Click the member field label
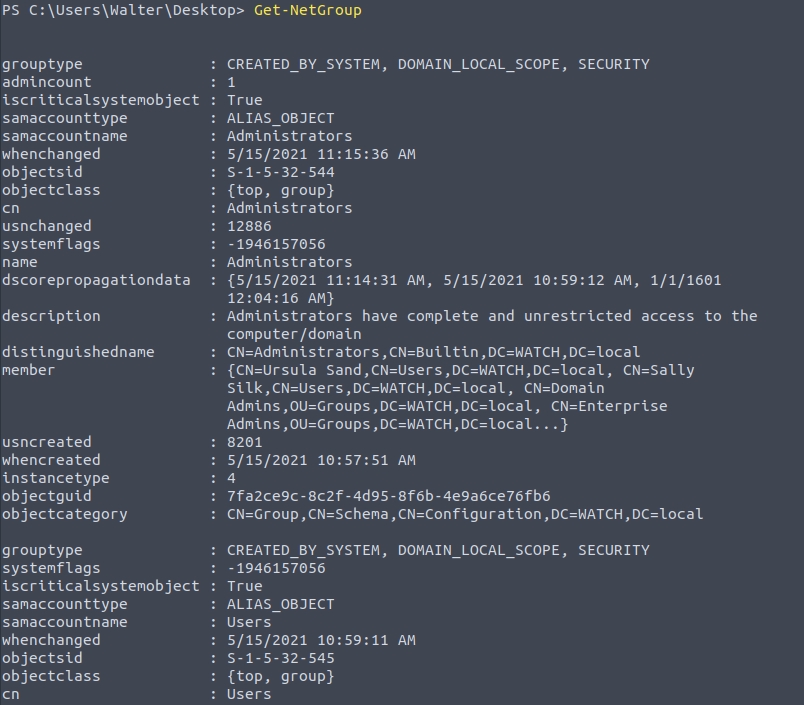Screen dimensions: 804x705 click(x=28, y=370)
